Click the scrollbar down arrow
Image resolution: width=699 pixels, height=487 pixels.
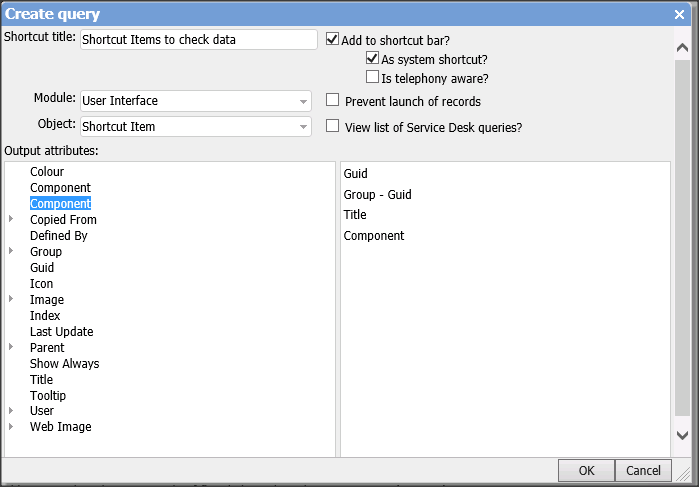tap(683, 435)
